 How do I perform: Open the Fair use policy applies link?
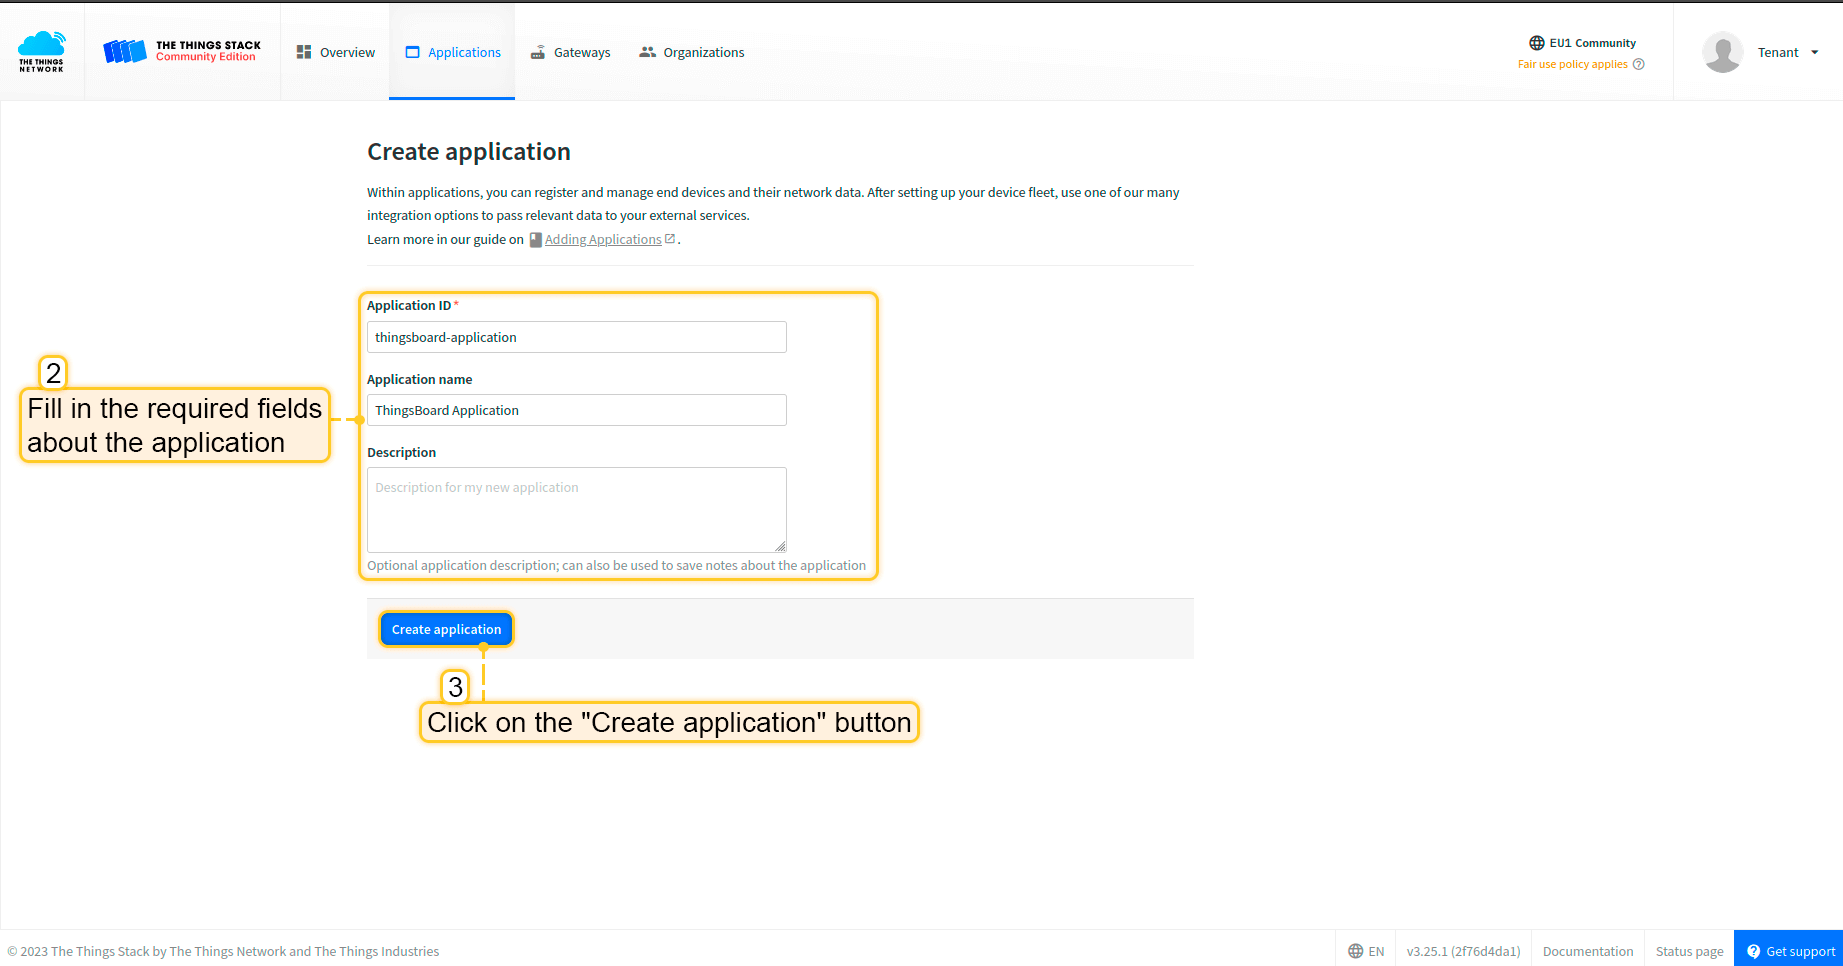click(1572, 65)
